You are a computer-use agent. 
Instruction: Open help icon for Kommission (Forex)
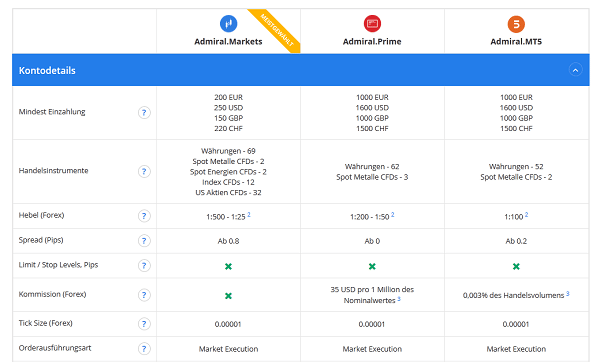(x=144, y=295)
